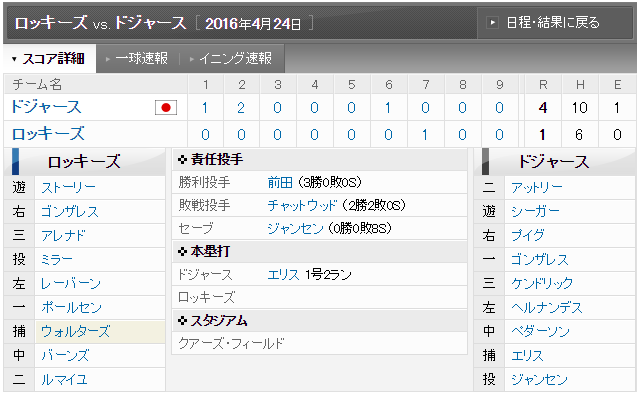Open winning pitcher 前田 link
The image size is (640, 400).
[x=280, y=182]
